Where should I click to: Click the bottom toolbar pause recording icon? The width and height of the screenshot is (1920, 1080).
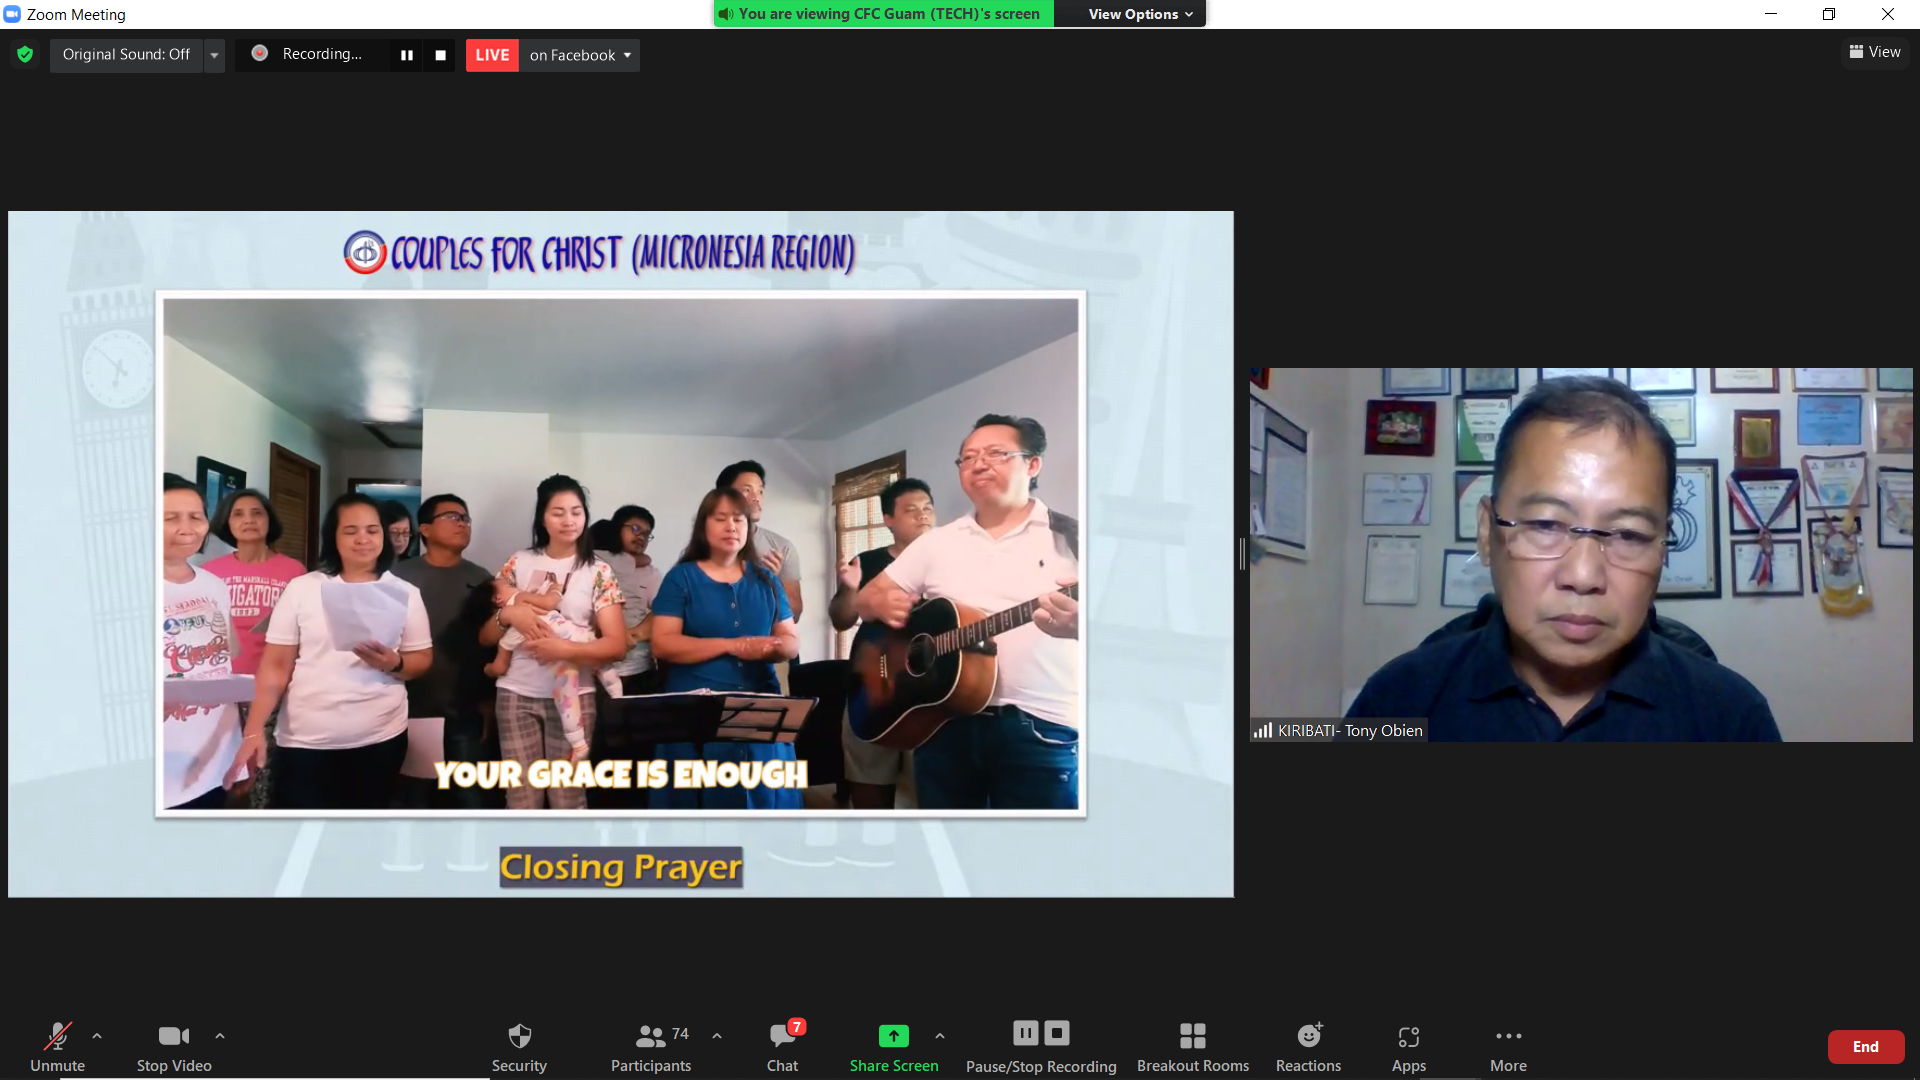click(x=1026, y=1033)
